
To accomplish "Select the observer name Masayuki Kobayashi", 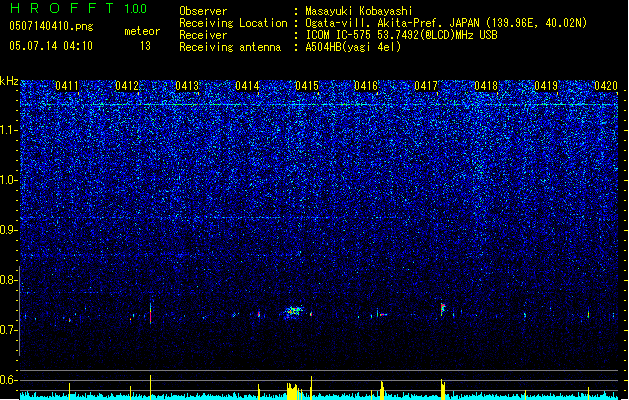I will point(359,11).
